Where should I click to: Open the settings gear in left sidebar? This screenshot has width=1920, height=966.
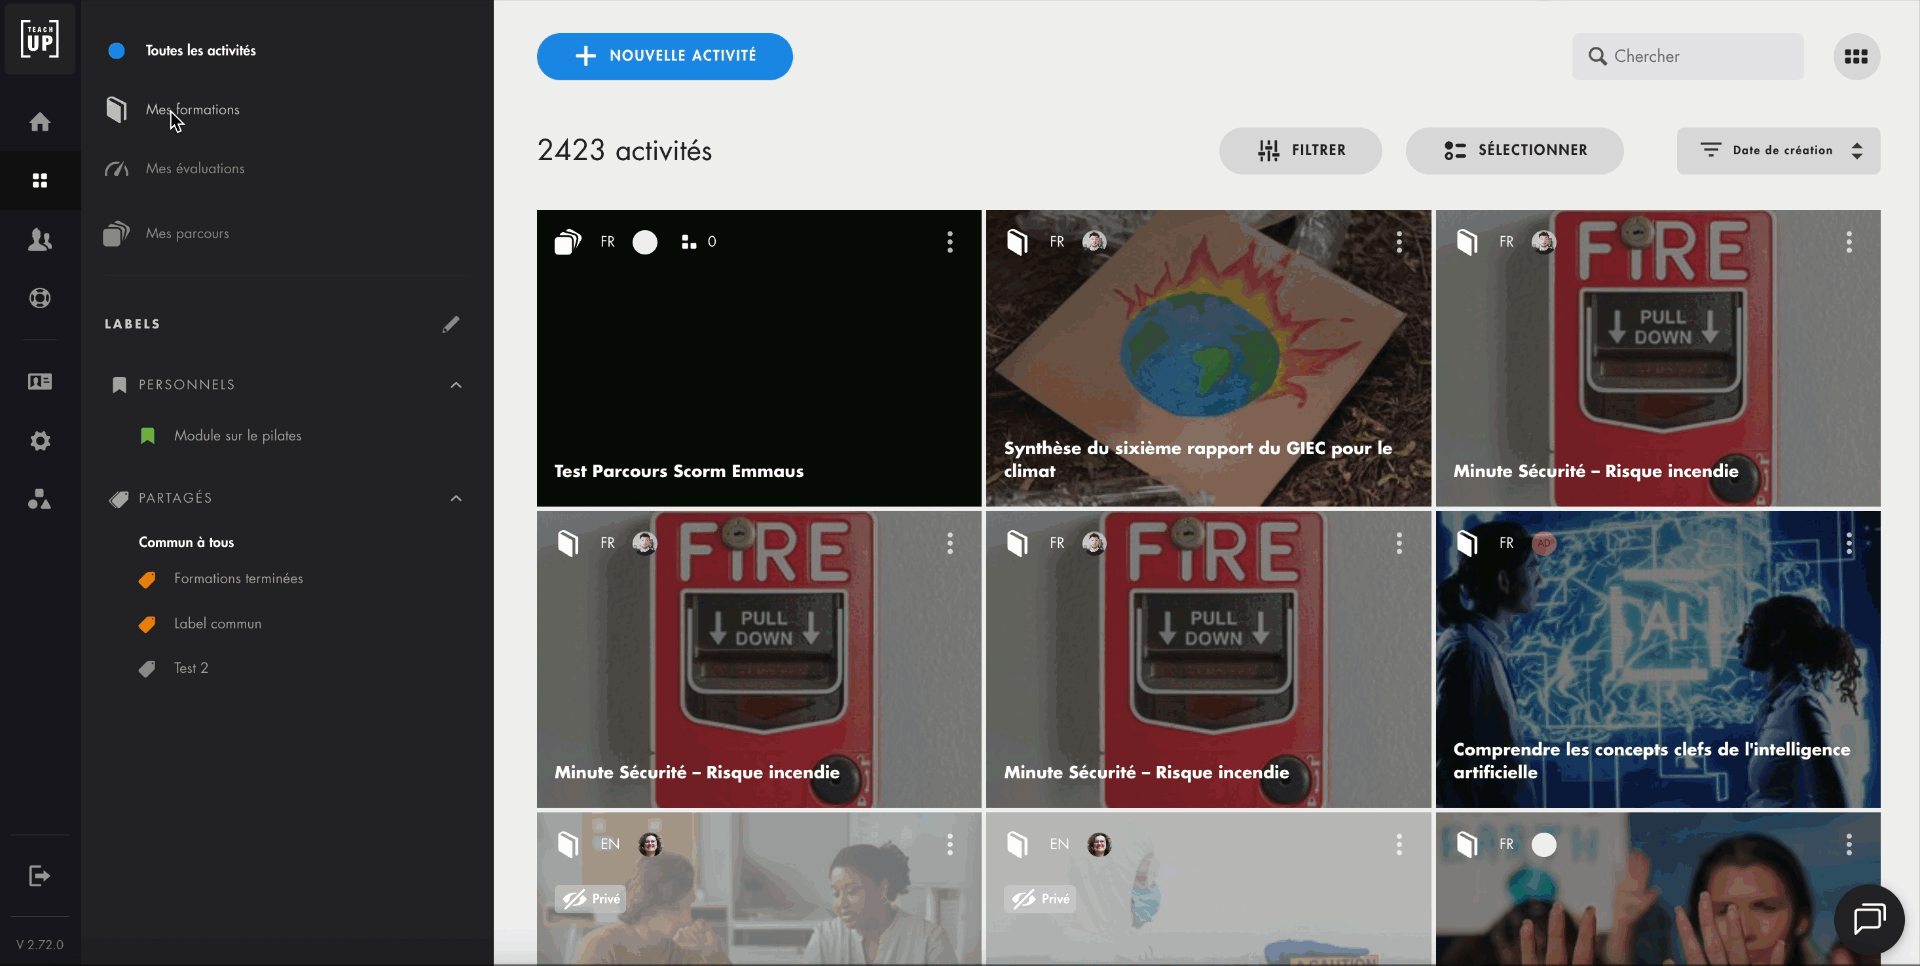pos(40,441)
